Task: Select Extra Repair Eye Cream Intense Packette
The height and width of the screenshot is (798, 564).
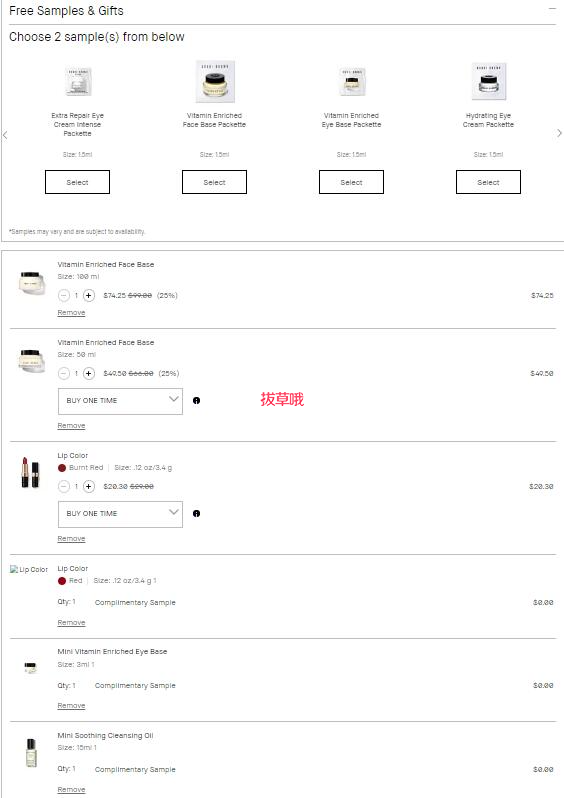Action: click(77, 182)
